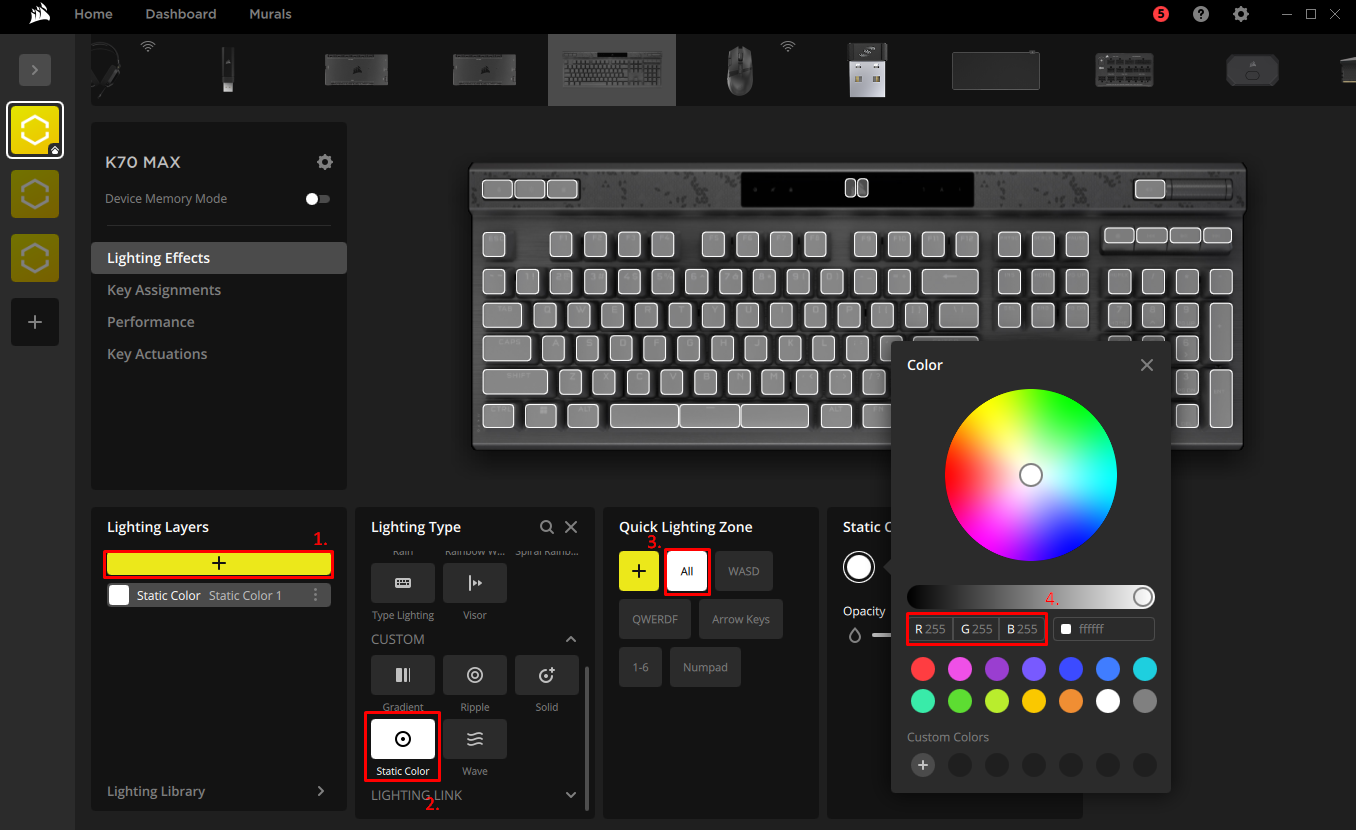This screenshot has width=1356, height=830.
Task: Select the Ripple custom lighting icon
Action: 474,675
